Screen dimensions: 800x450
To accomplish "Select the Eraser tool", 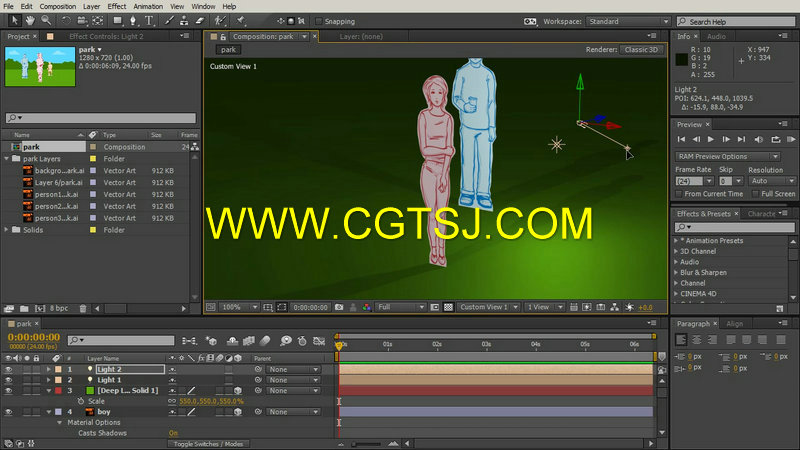I will tap(199, 21).
